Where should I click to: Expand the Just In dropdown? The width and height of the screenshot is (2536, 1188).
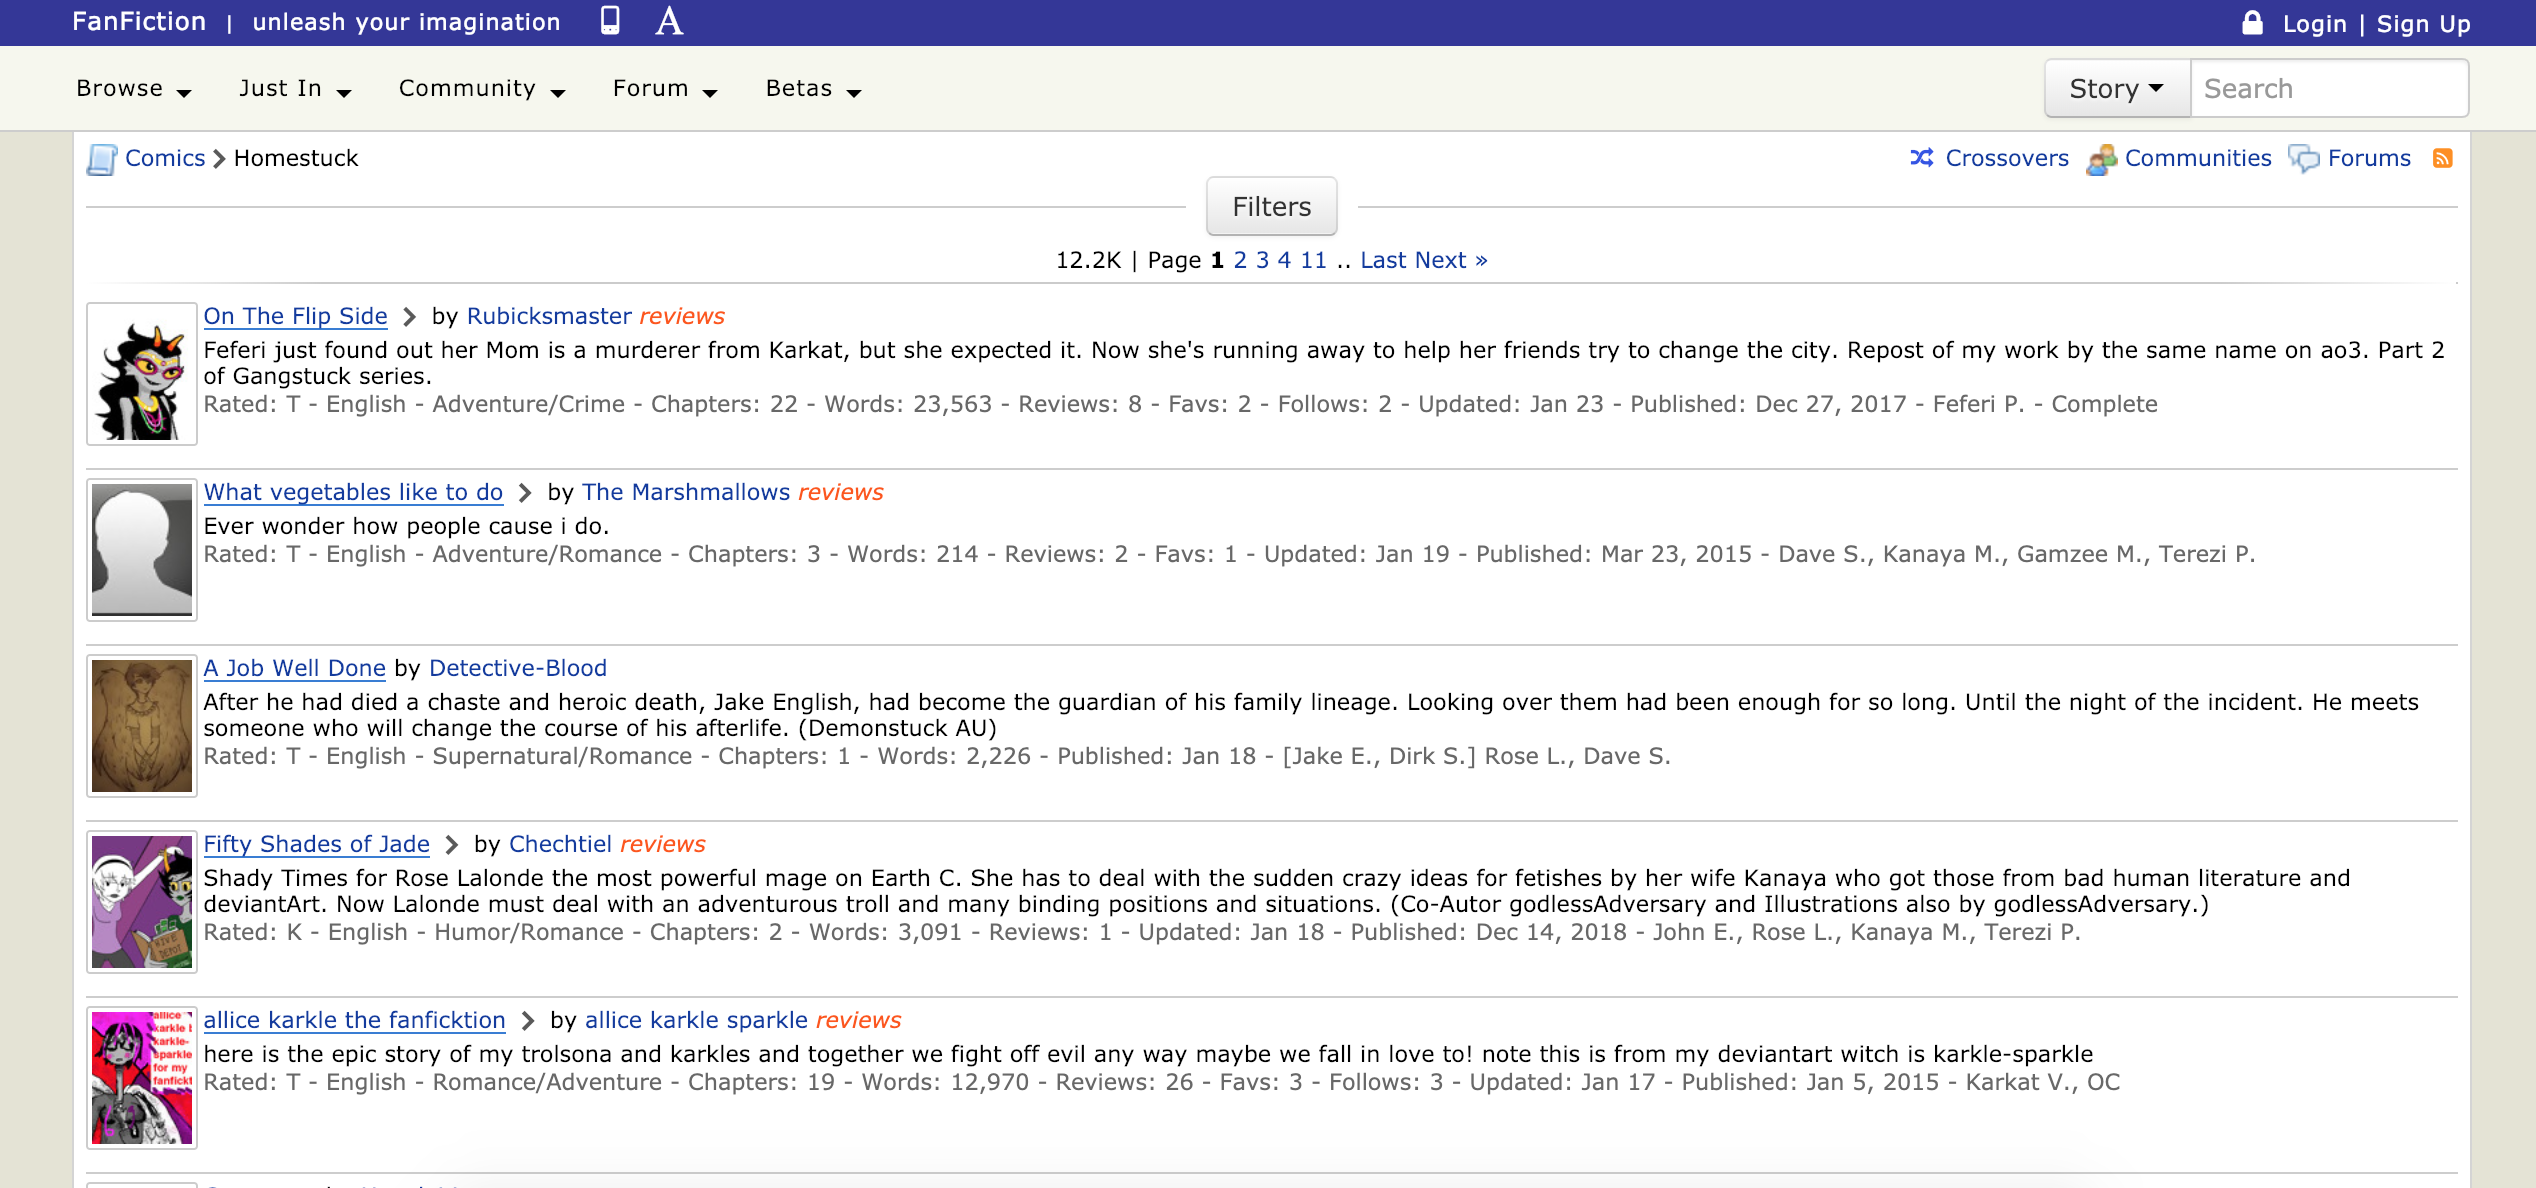tap(291, 88)
